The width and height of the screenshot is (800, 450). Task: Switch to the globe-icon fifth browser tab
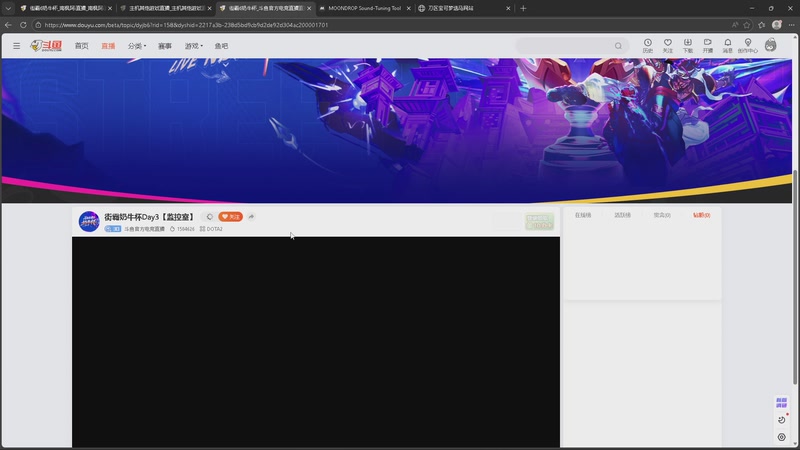click(x=464, y=8)
